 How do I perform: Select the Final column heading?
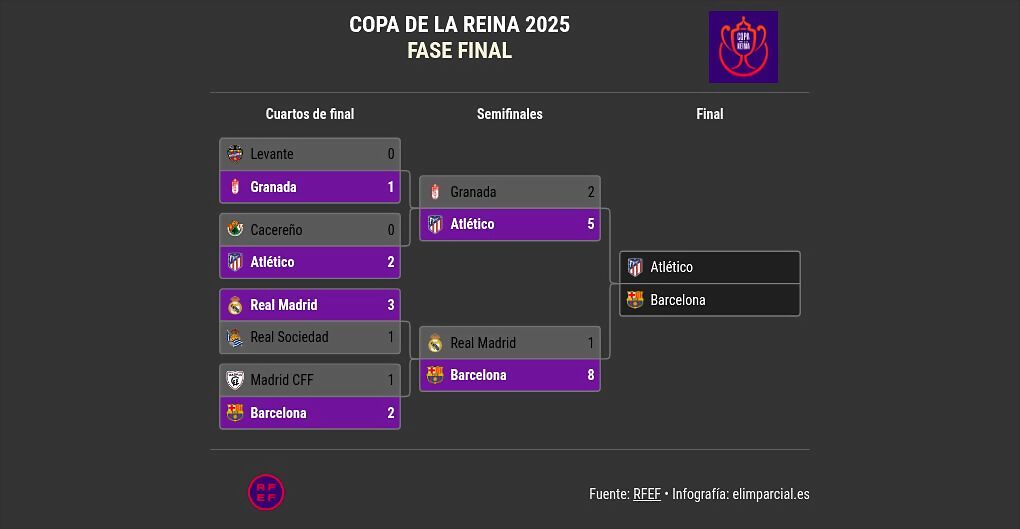pos(710,114)
